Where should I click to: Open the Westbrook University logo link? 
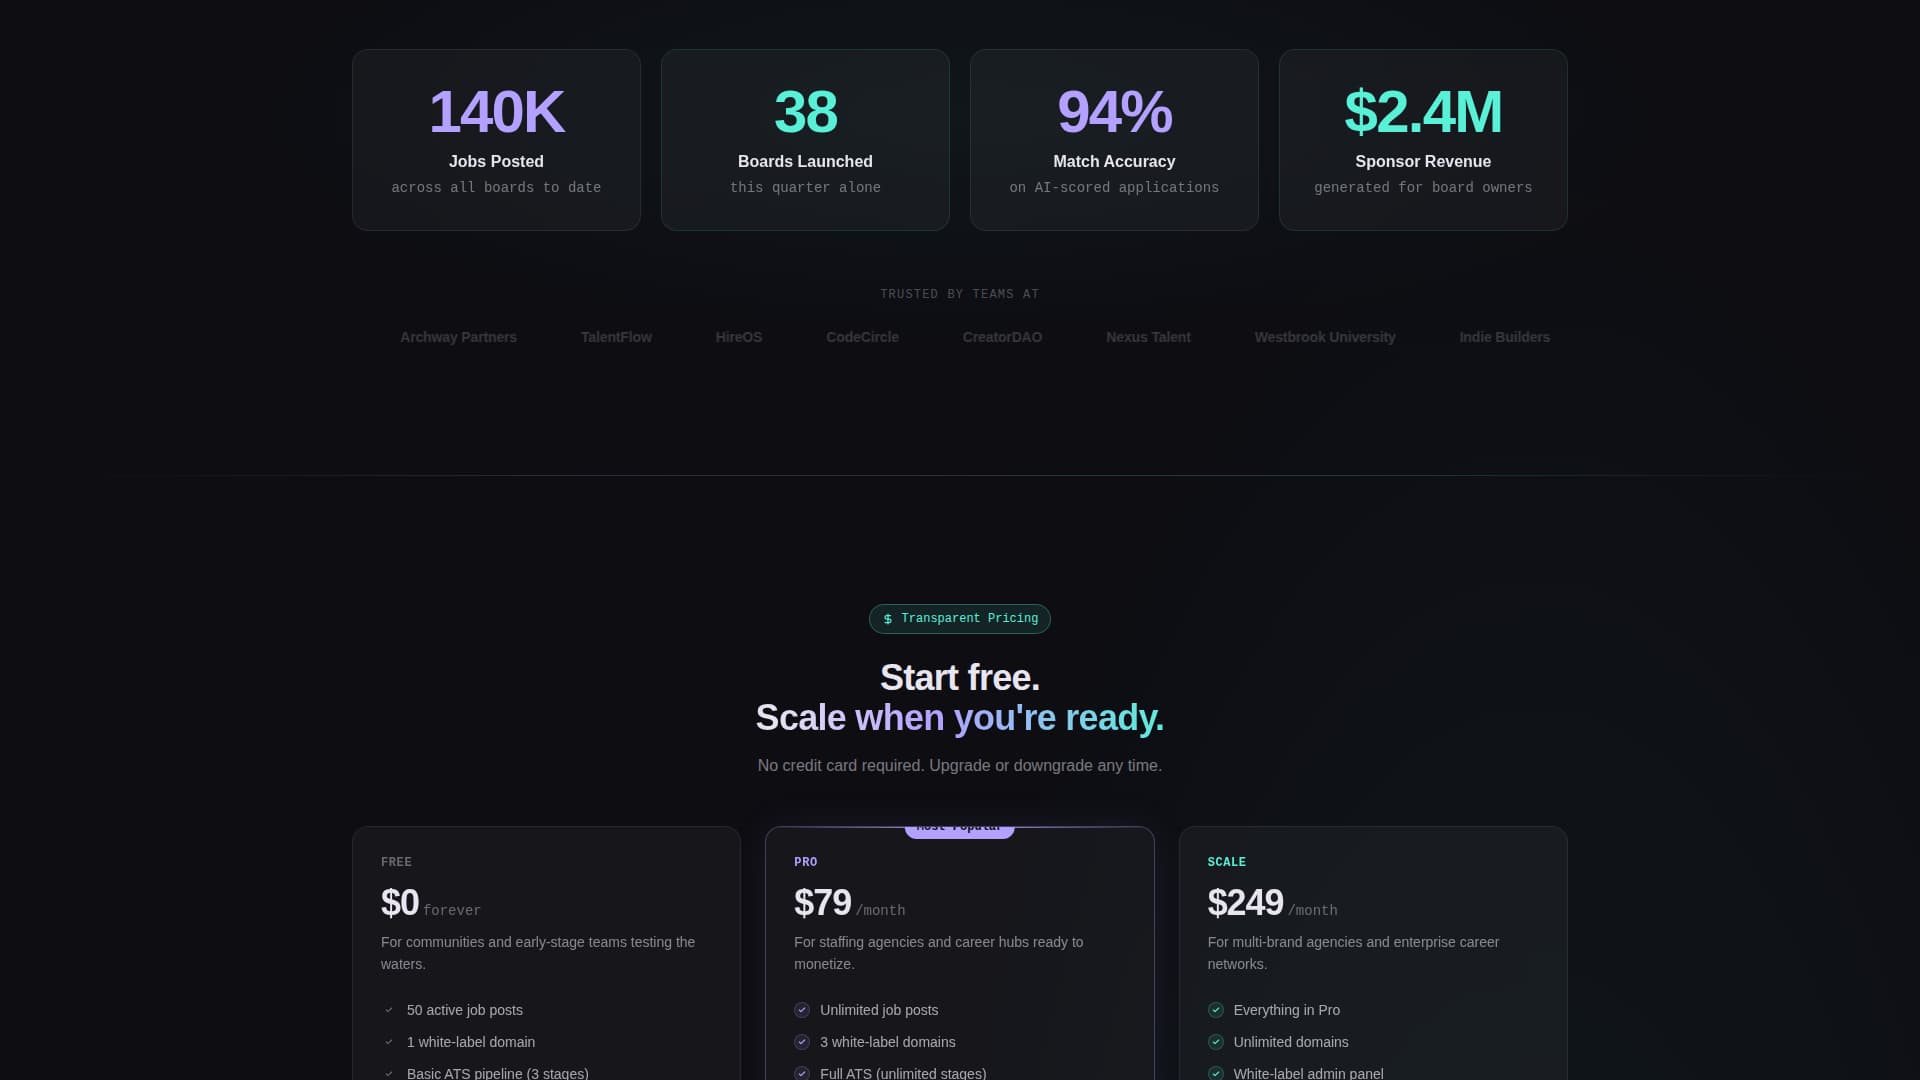click(1325, 337)
